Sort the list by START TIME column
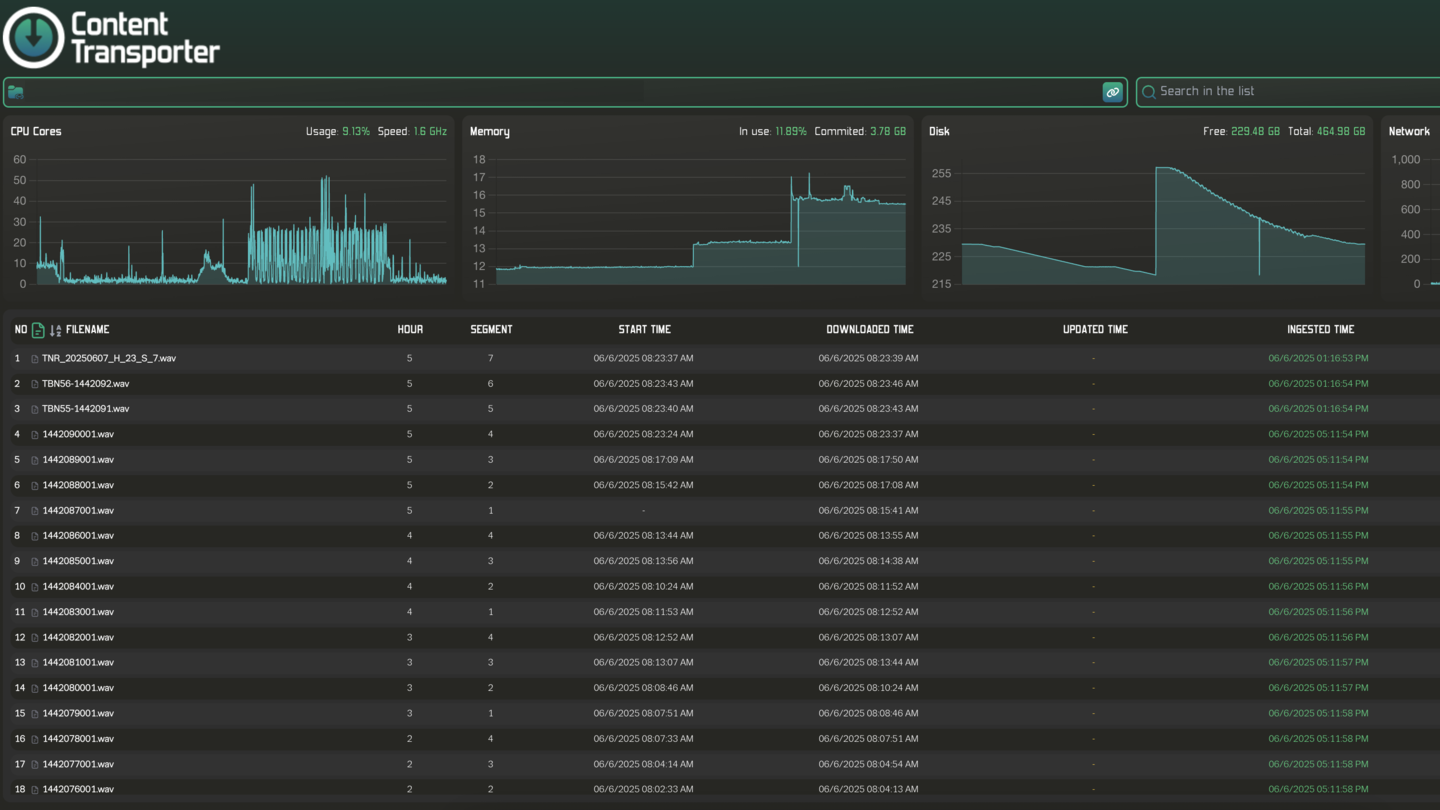This screenshot has width=1440, height=810. click(x=644, y=330)
